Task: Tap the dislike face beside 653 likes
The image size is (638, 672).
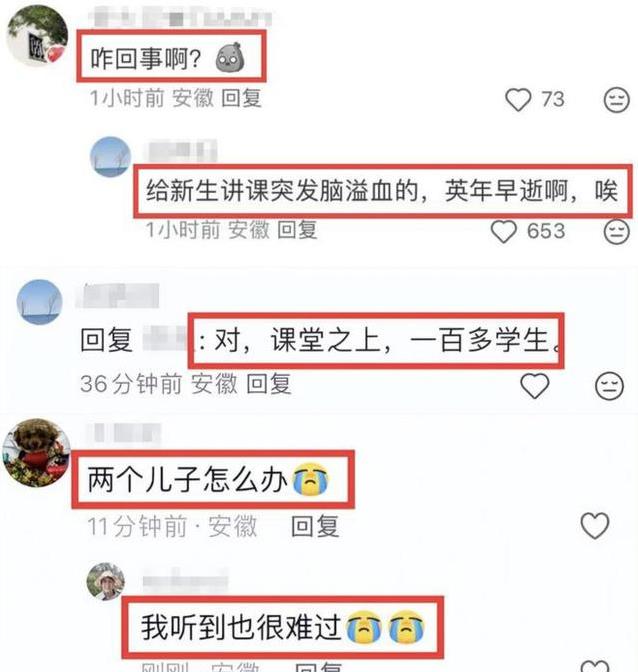Action: (x=616, y=232)
